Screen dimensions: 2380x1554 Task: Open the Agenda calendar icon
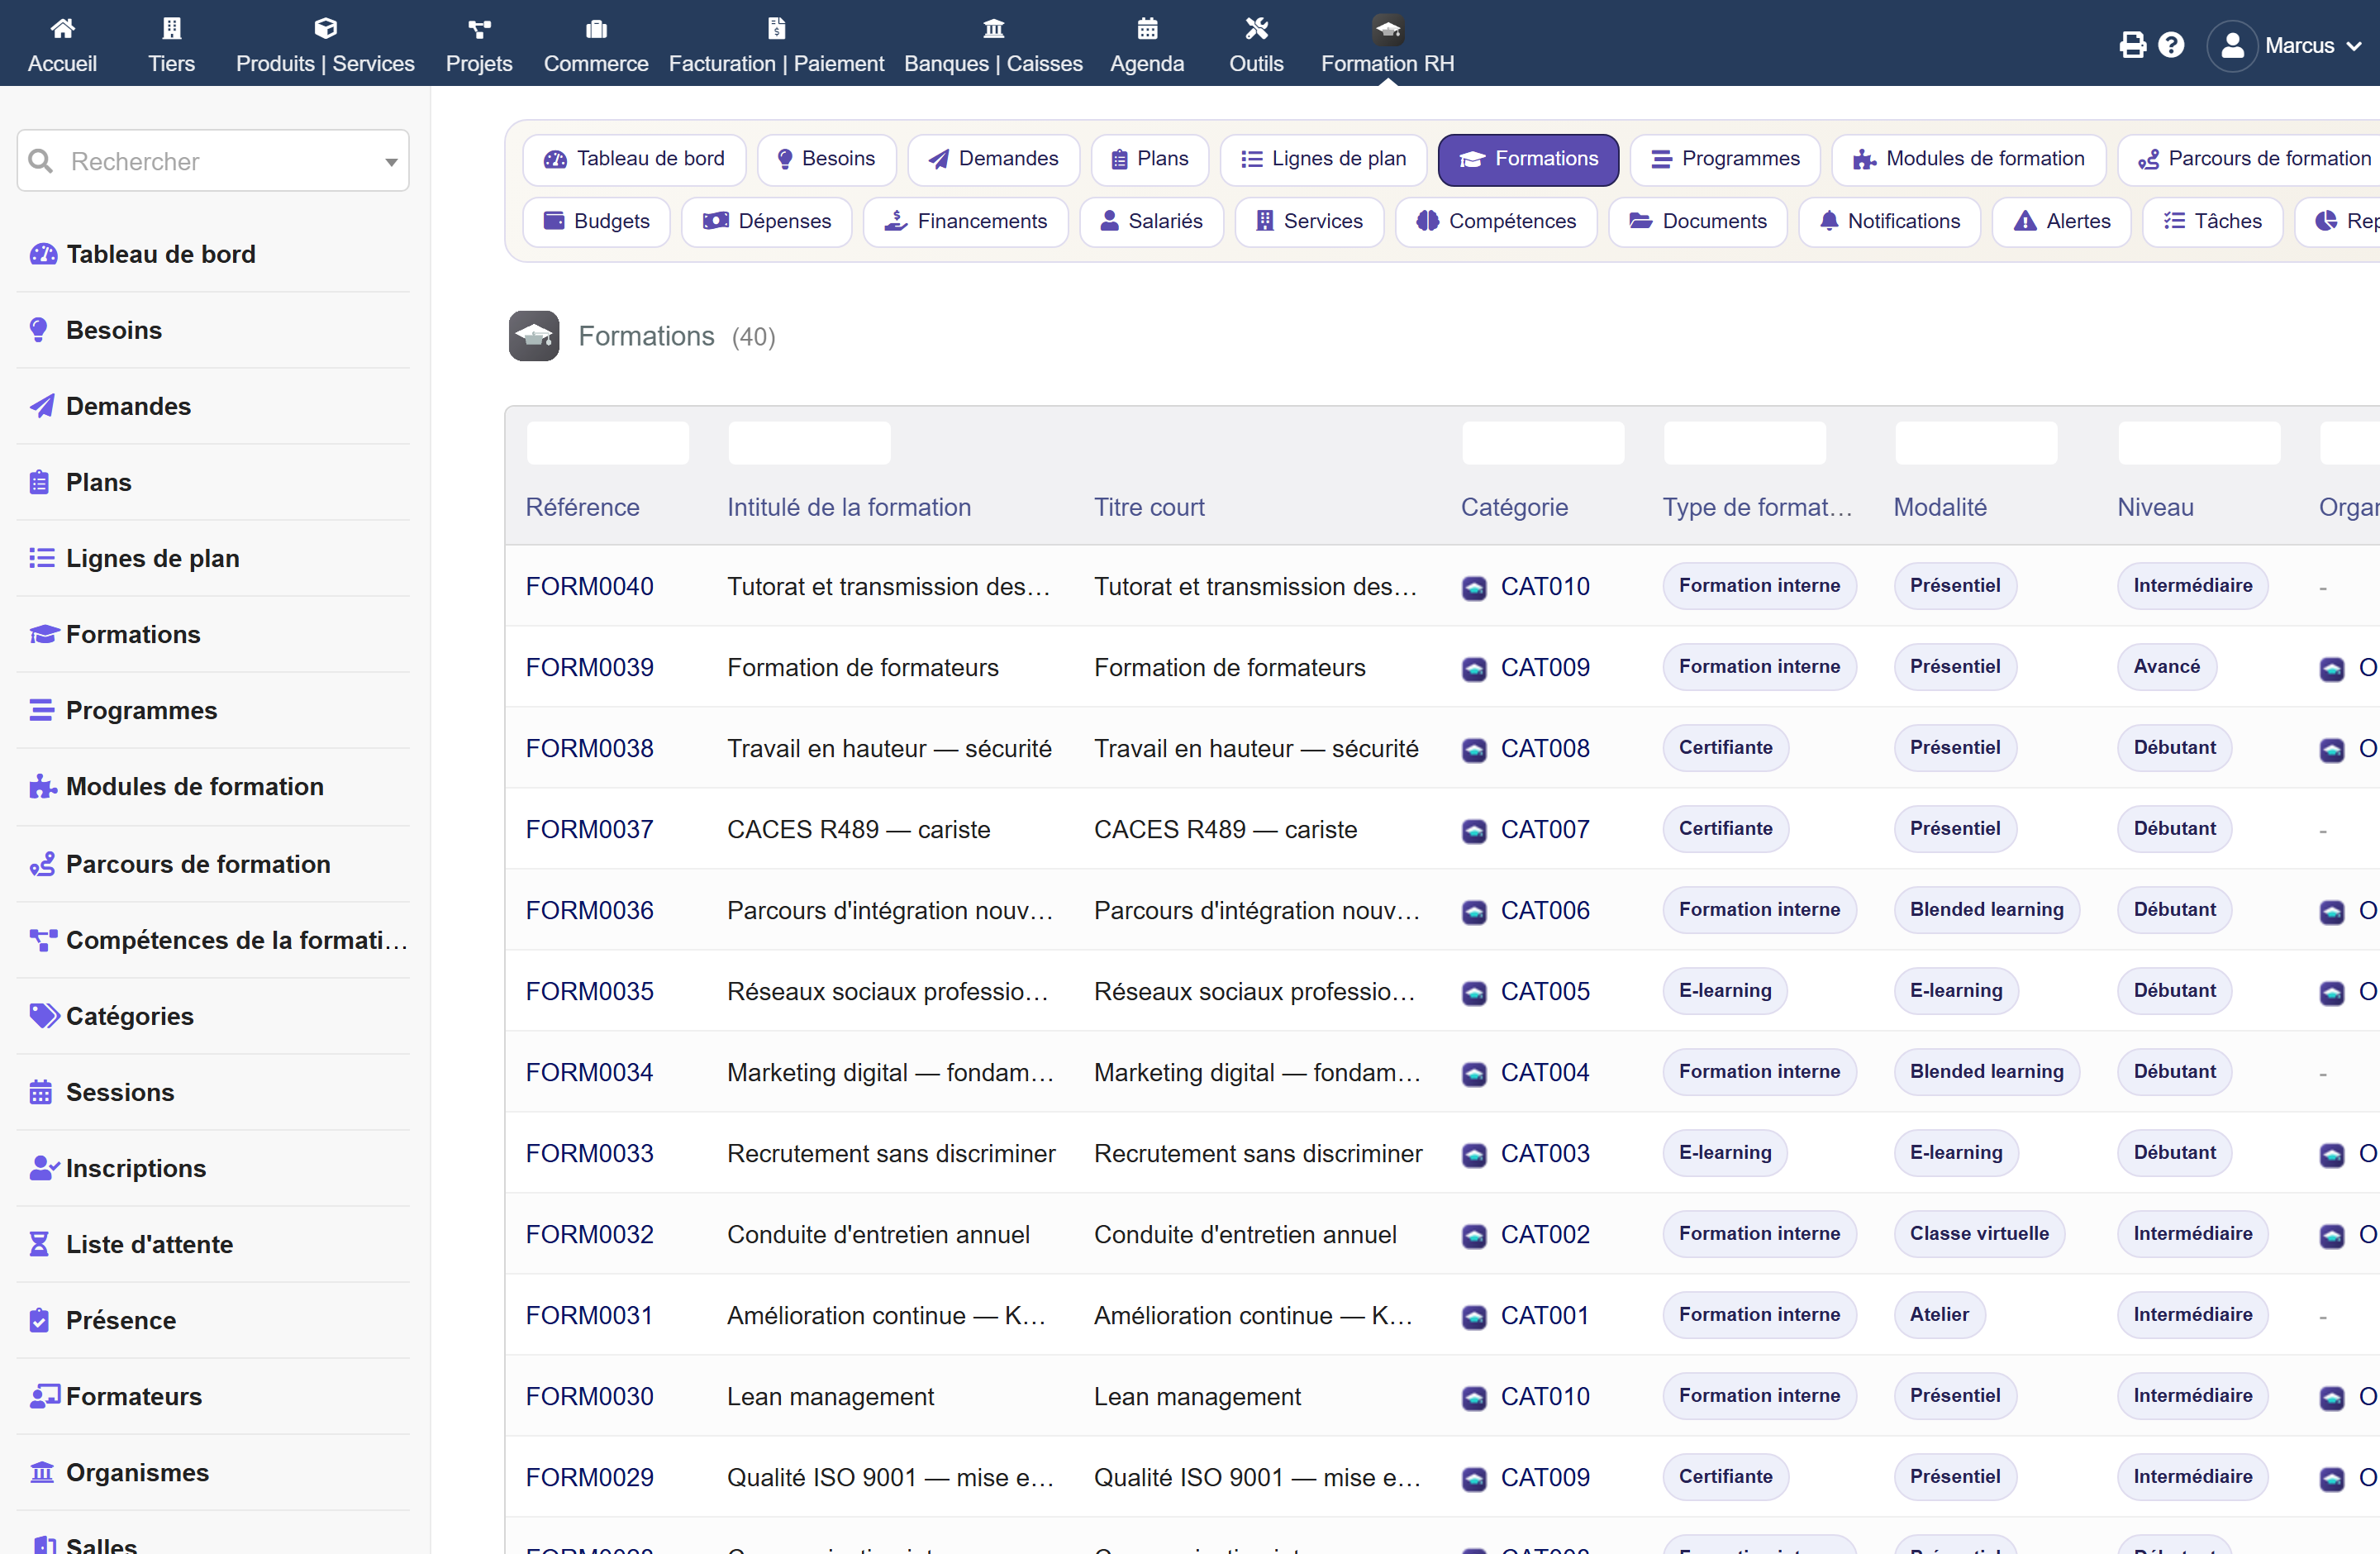pyautogui.click(x=1147, y=28)
